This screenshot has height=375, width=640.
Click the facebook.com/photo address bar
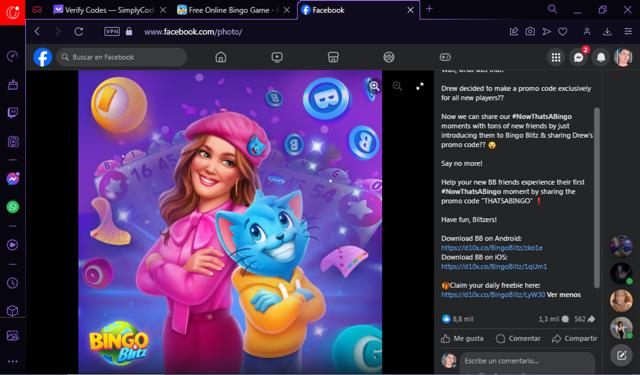coord(193,32)
